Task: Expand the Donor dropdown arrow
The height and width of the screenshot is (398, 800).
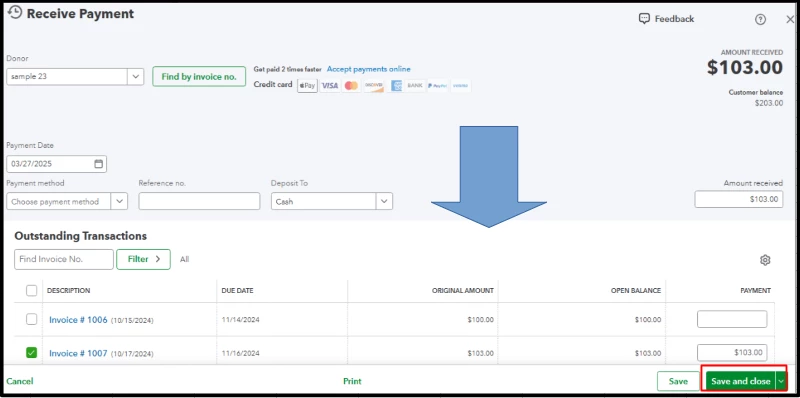Action: point(135,77)
